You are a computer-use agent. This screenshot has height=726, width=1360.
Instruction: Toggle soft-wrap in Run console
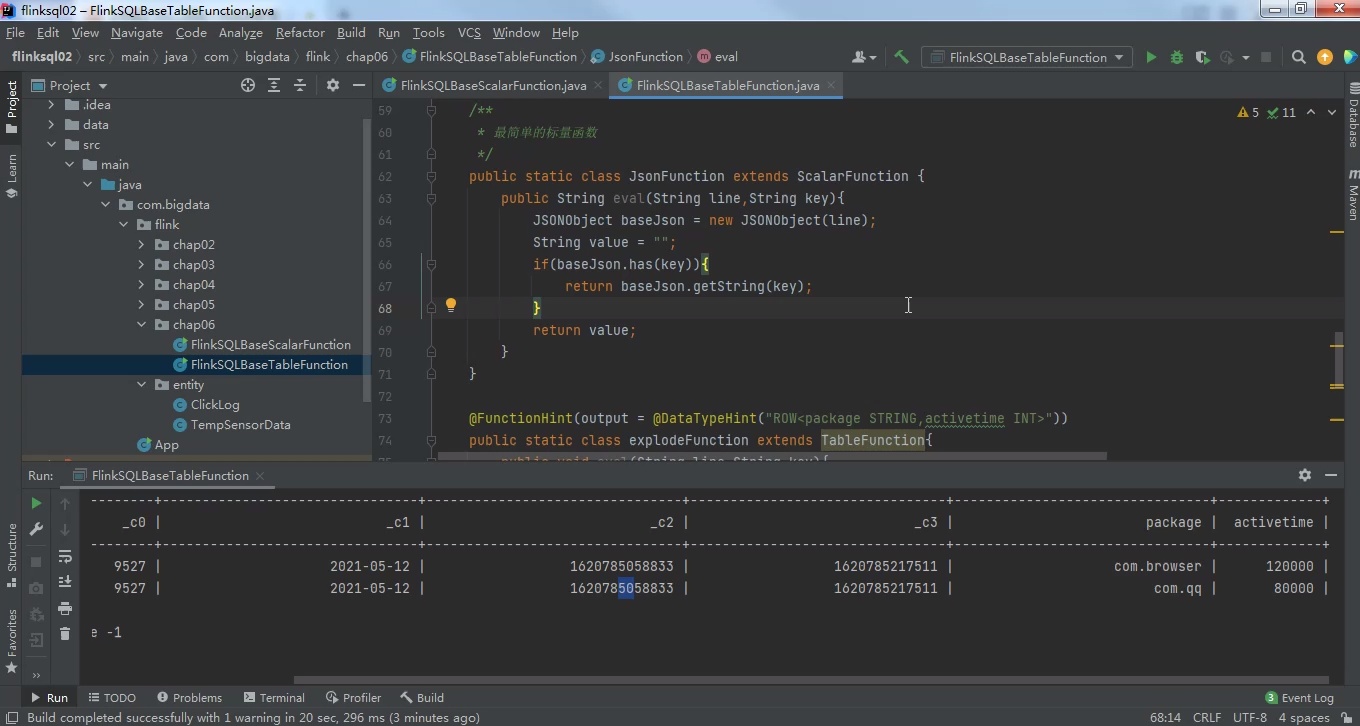tap(65, 556)
